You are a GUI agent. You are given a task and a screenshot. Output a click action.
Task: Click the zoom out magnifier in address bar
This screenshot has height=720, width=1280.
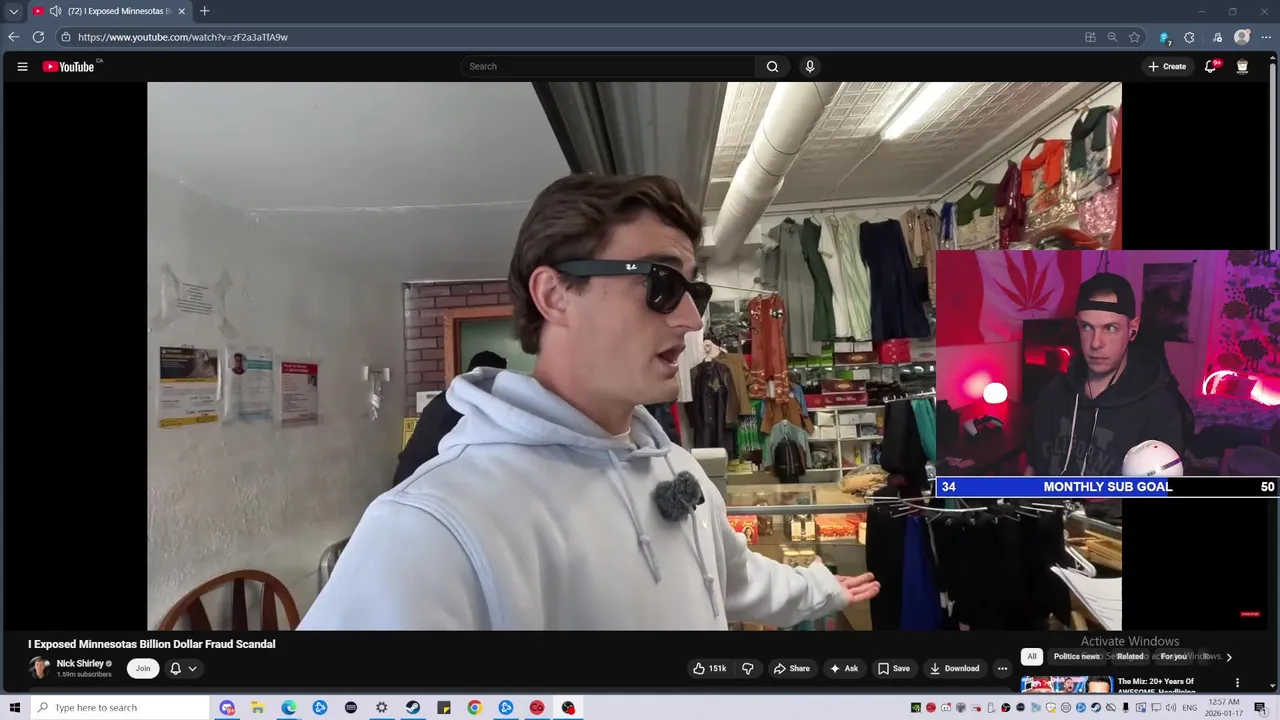coord(1112,37)
